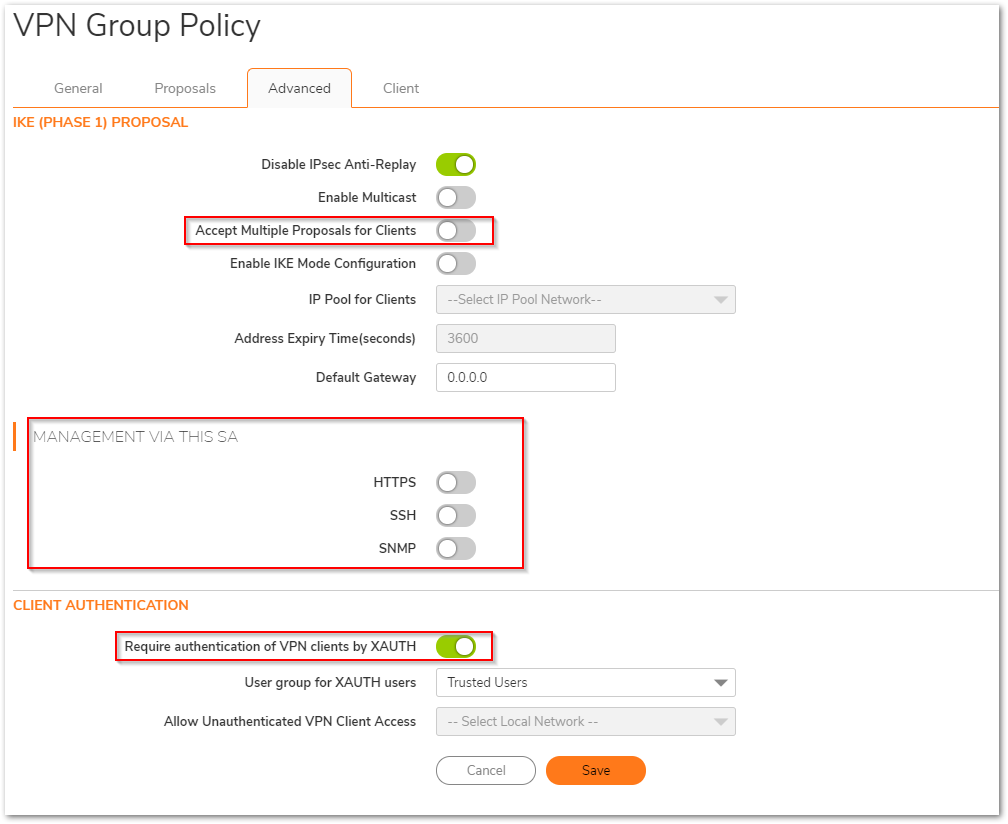Switch on SSH management toggle
The height and width of the screenshot is (824, 1008).
[455, 516]
